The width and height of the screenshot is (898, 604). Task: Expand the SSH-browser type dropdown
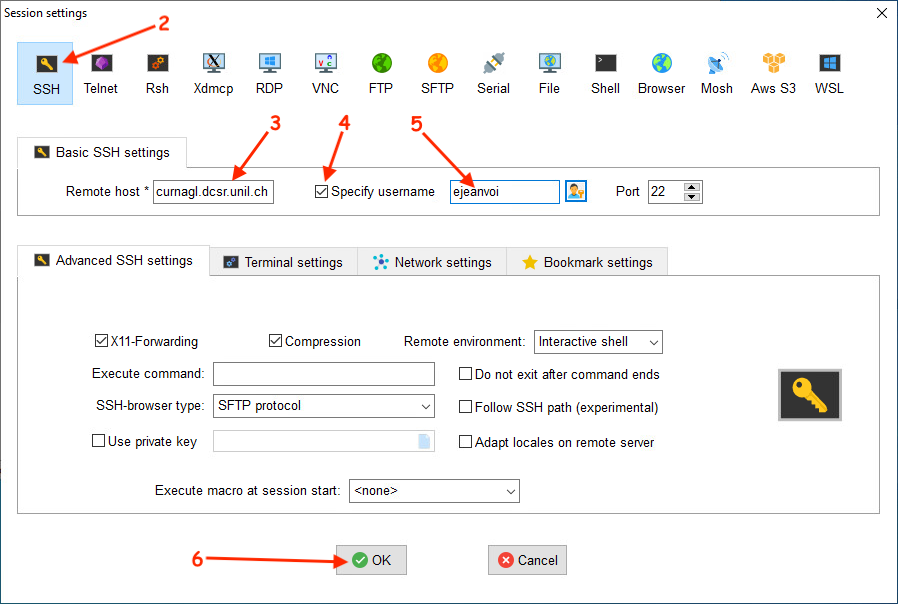pyautogui.click(x=323, y=406)
